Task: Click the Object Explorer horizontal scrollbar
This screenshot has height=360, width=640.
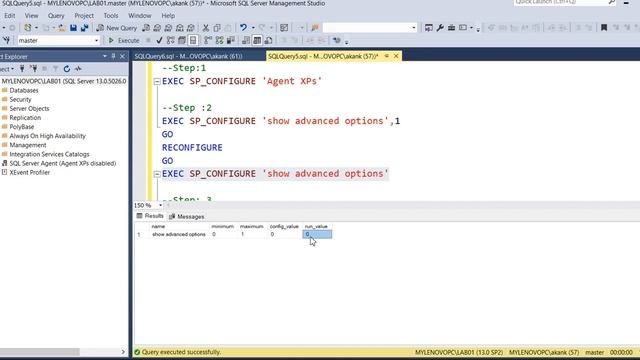Action: pyautogui.click(x=40, y=352)
